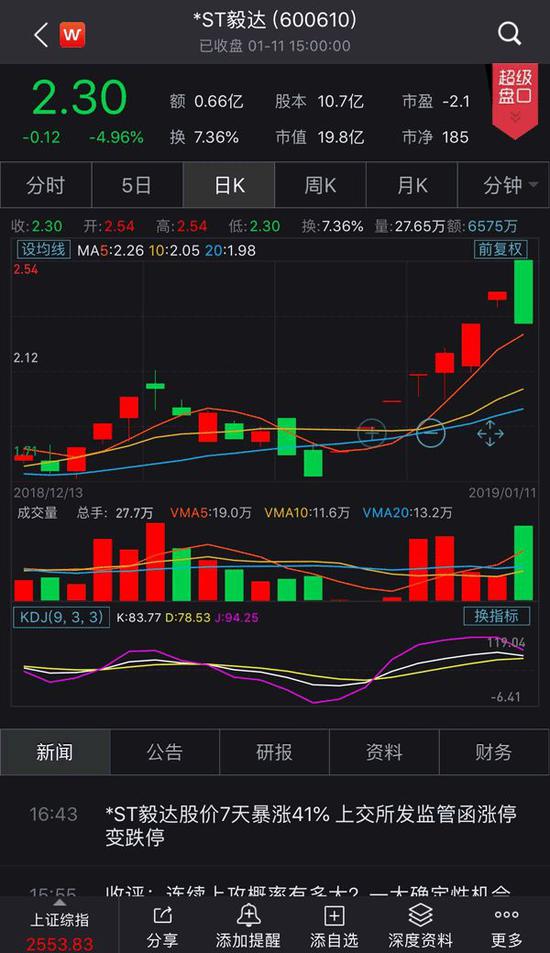Open the 新闻 tab
Screen dimensions: 550x953
55,752
